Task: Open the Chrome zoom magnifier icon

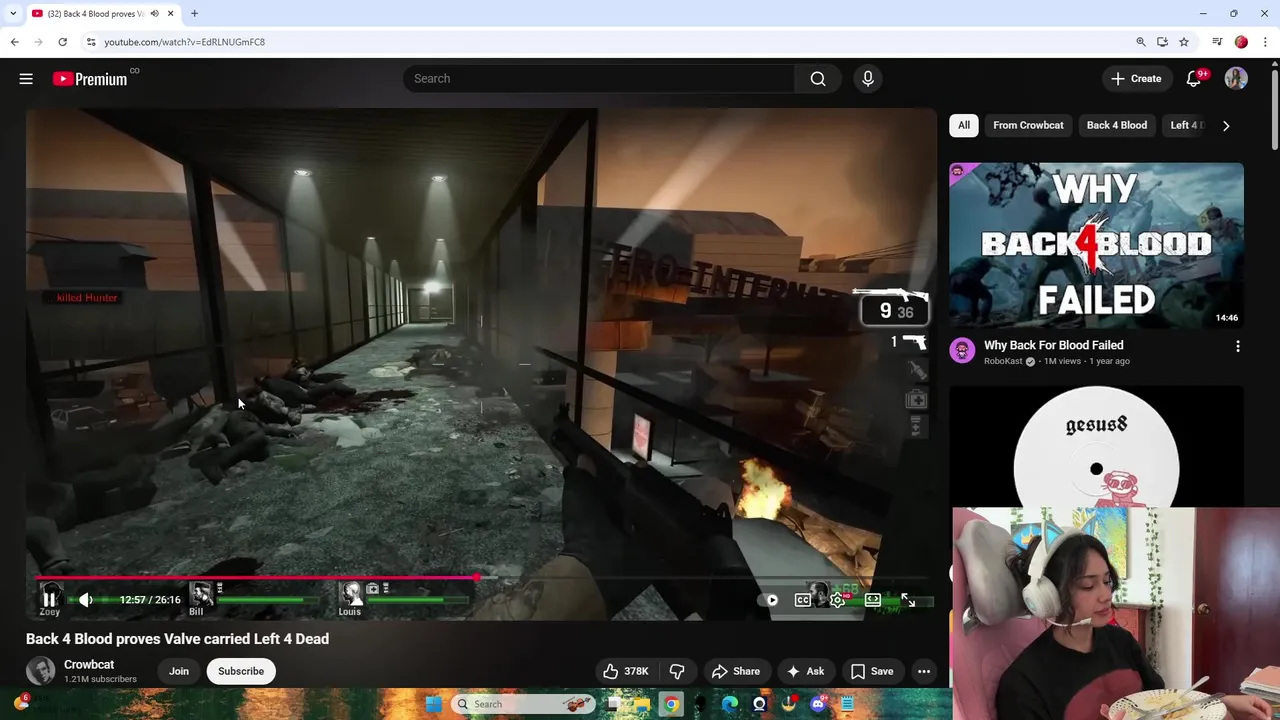Action: coord(1140,42)
